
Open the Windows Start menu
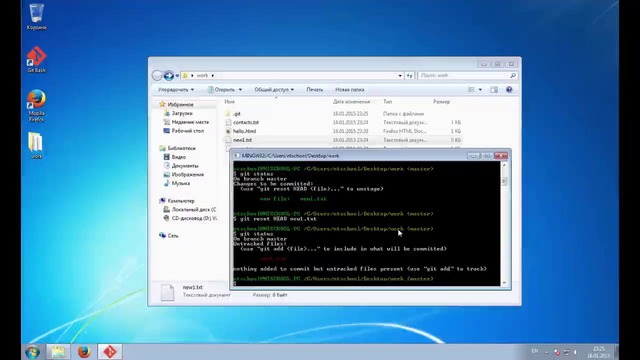pyautogui.click(x=32, y=352)
